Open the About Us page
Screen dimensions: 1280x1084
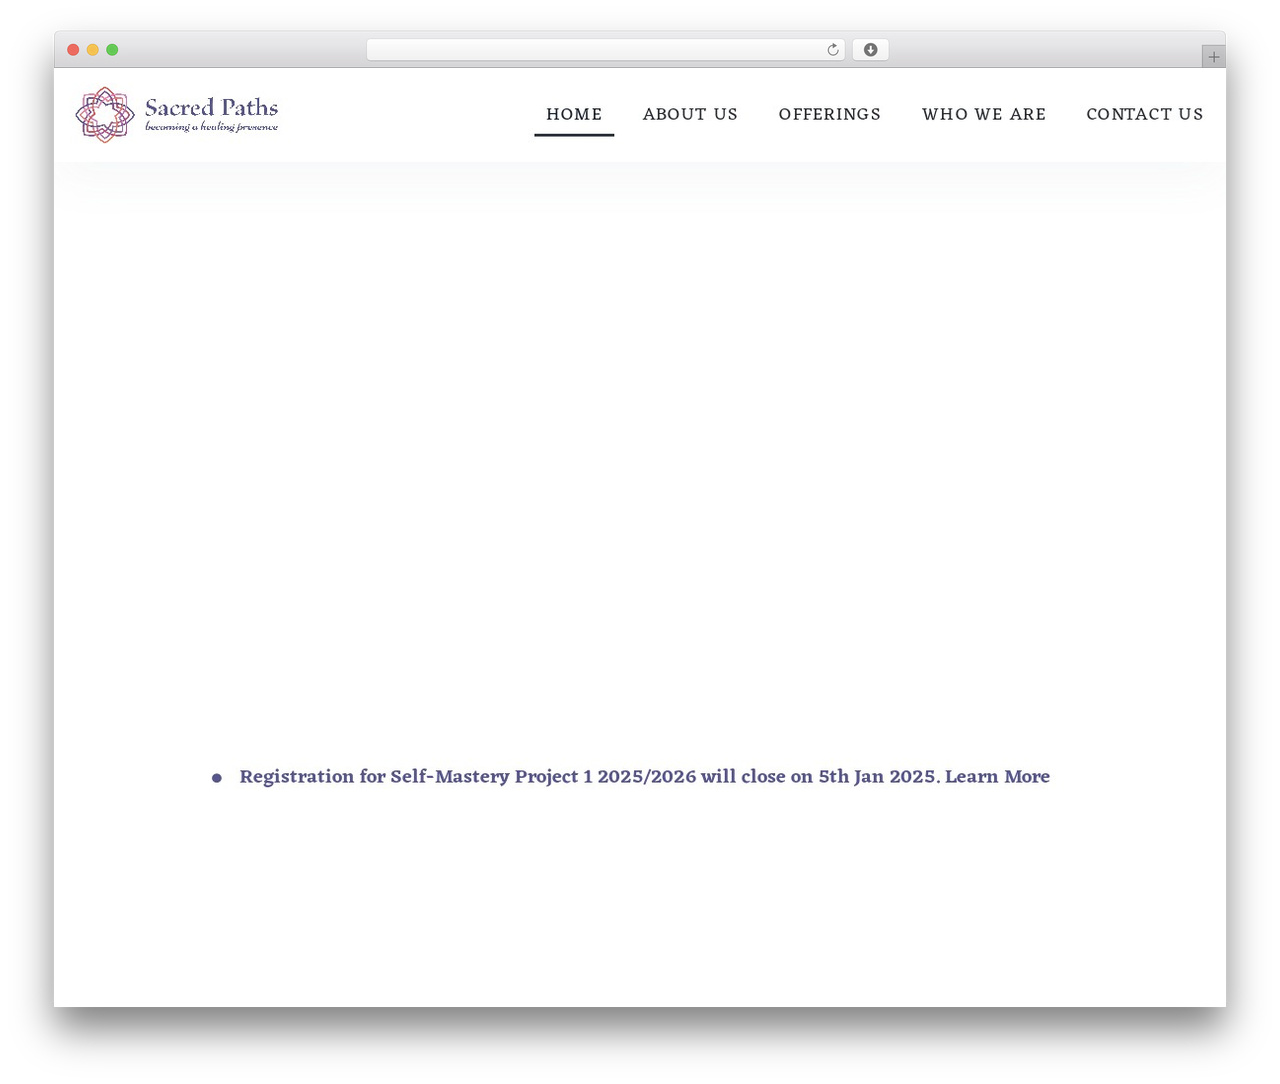[x=690, y=114]
